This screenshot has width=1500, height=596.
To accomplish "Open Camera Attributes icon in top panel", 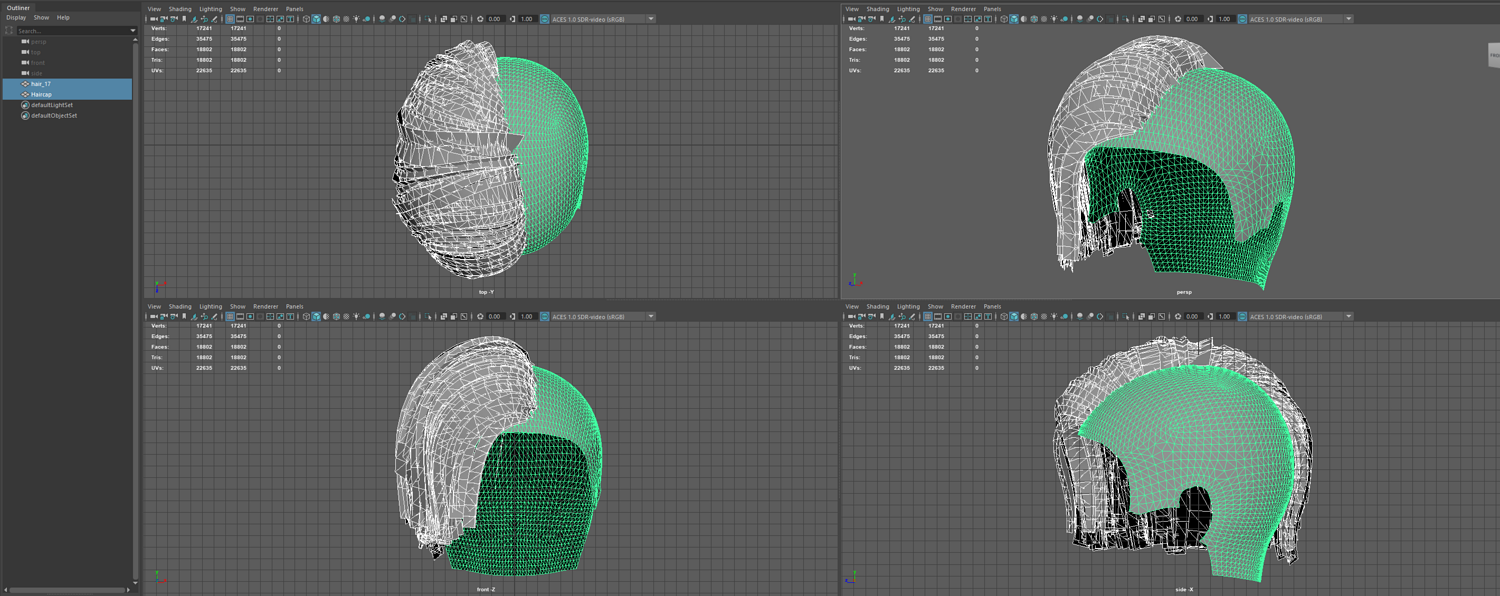I will point(174,19).
